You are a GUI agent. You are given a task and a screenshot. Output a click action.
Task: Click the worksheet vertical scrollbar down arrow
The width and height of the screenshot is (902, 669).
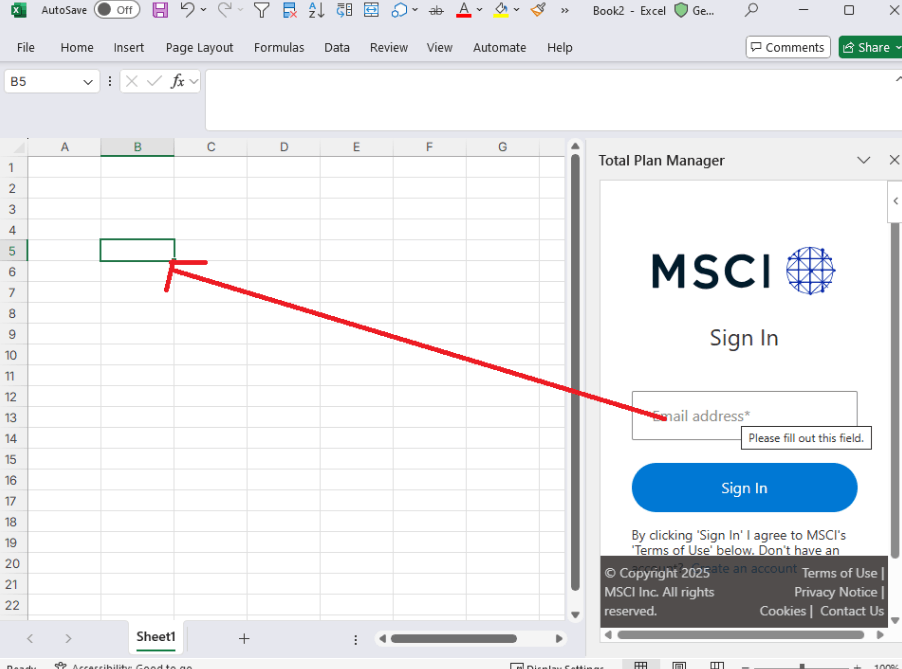click(575, 615)
